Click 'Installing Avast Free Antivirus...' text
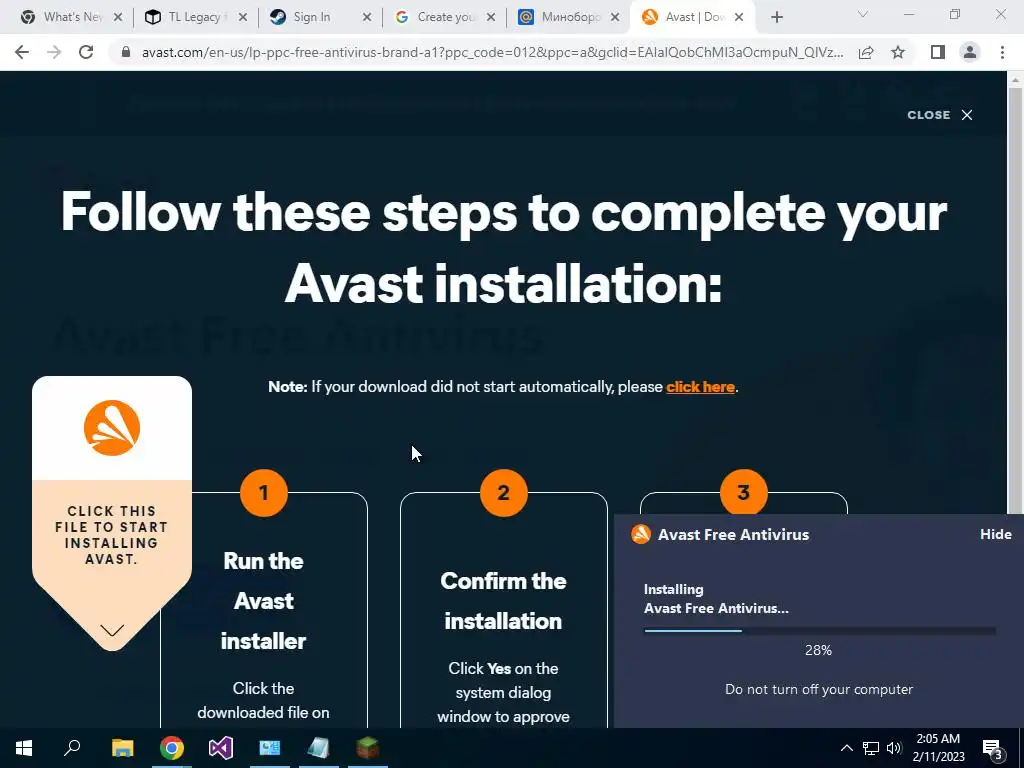The width and height of the screenshot is (1024, 768). click(x=716, y=599)
